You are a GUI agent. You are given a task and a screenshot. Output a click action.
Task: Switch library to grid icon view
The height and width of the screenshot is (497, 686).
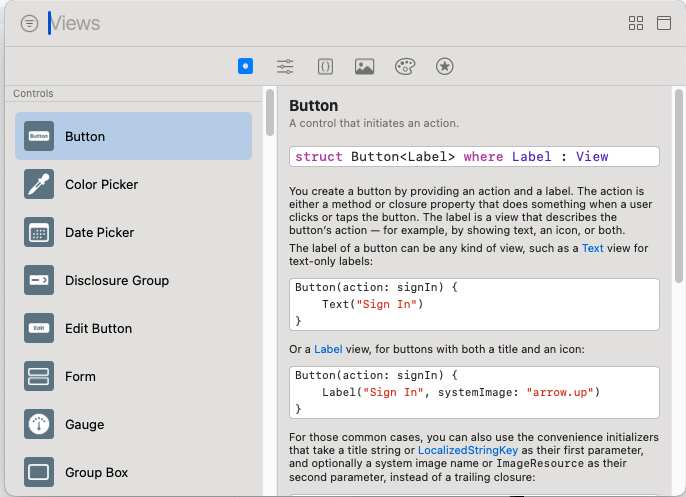click(x=636, y=23)
